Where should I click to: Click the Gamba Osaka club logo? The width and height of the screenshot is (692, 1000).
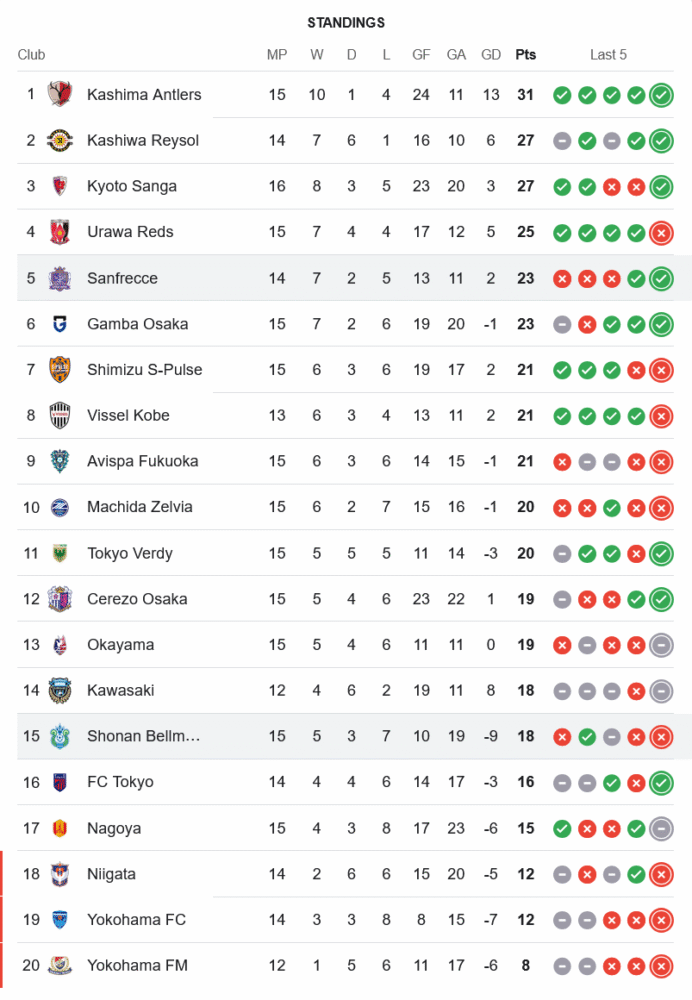pyautogui.click(x=60, y=324)
